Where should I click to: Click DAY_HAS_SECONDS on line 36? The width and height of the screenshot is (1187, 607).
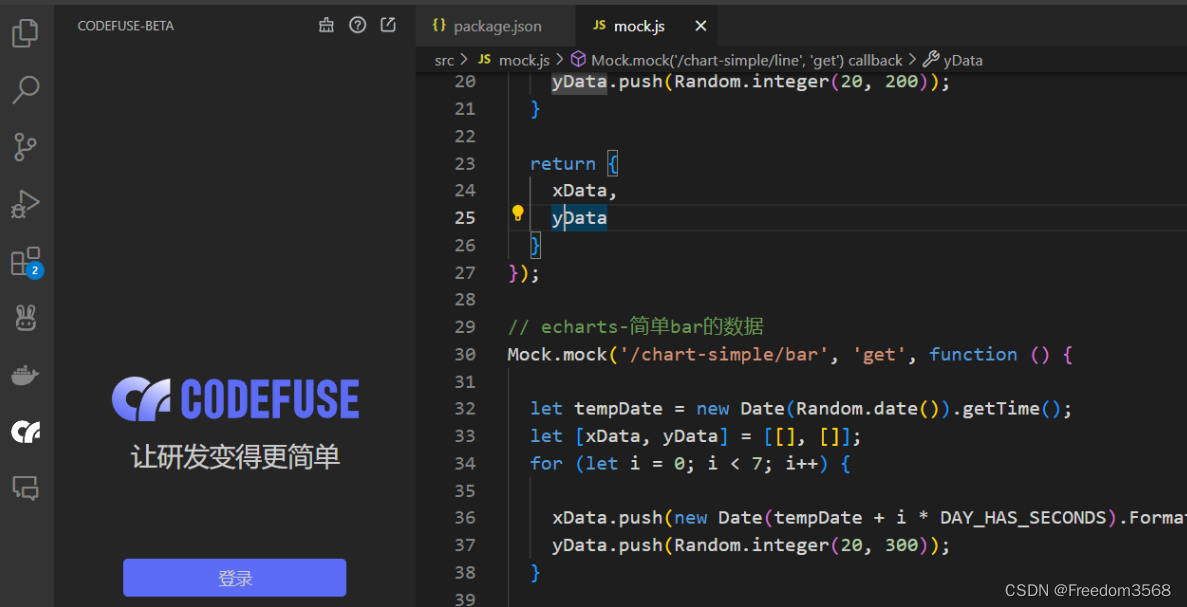(1023, 518)
